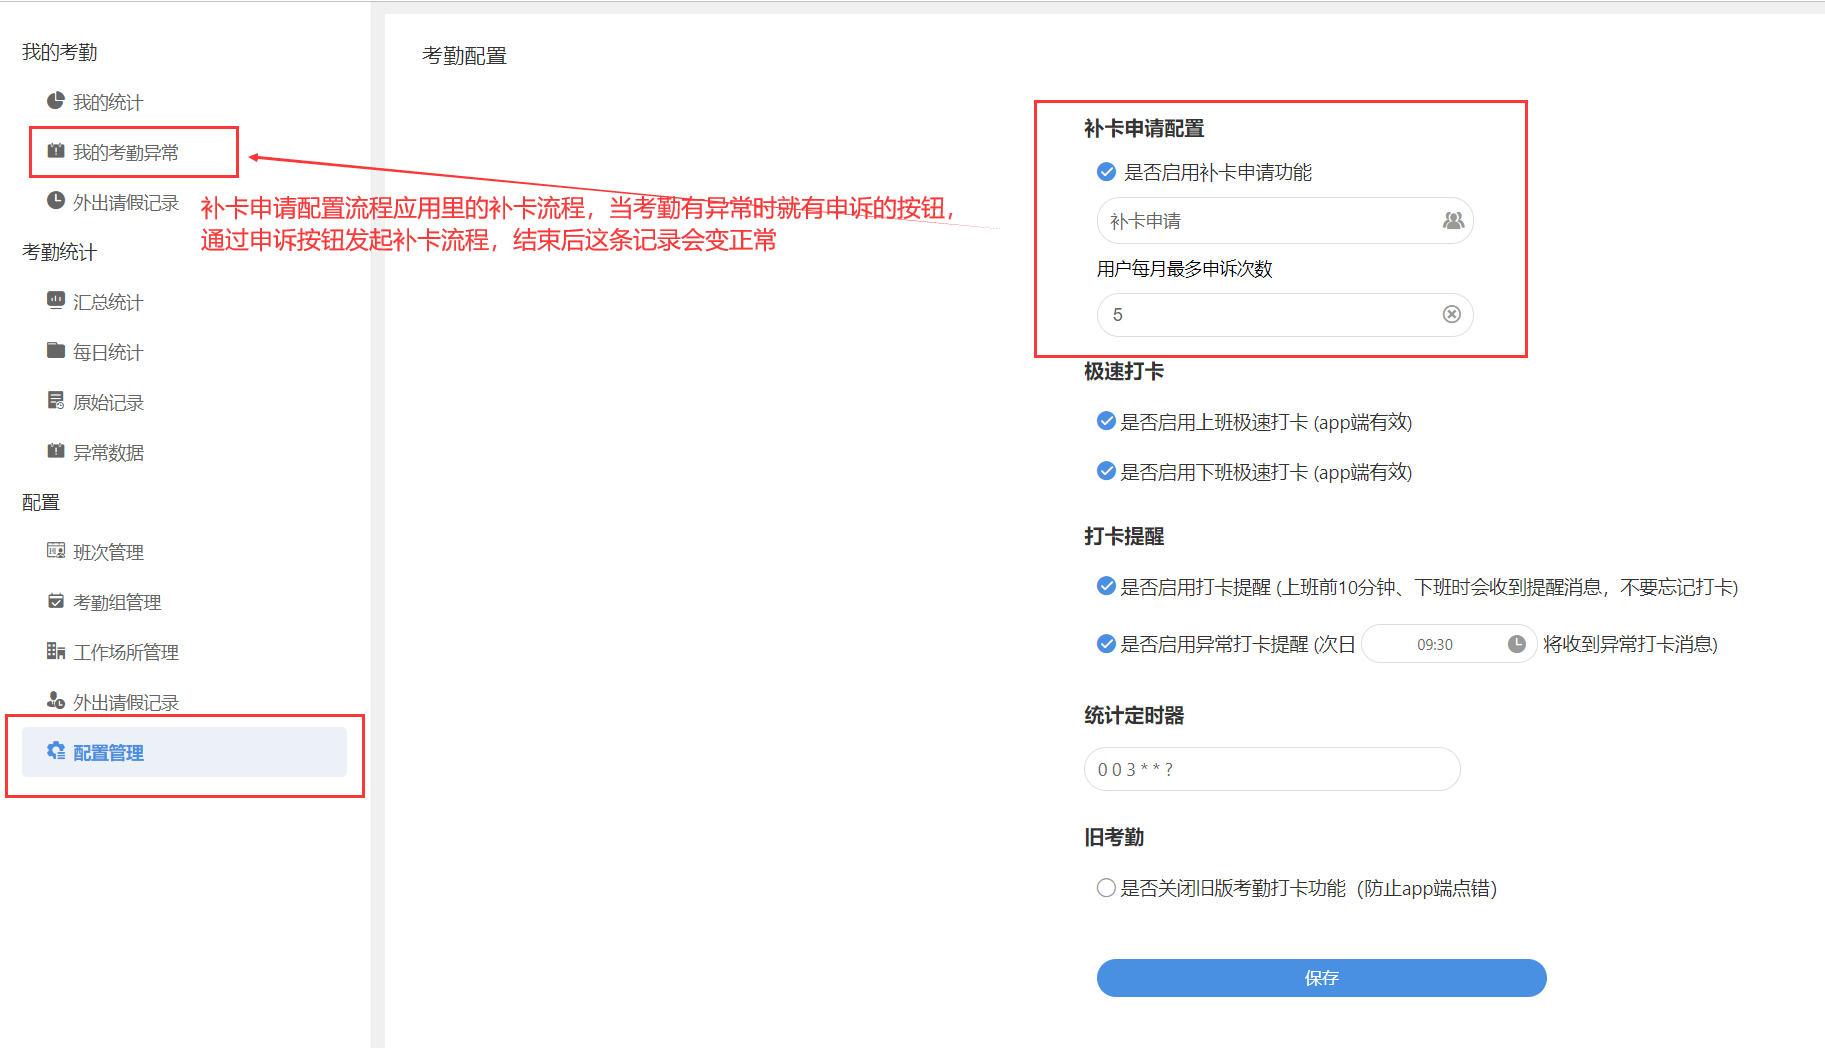This screenshot has width=1825, height=1048.
Task: Toggle 是否启用补卡申请功能 checkbox
Action: tap(1106, 172)
